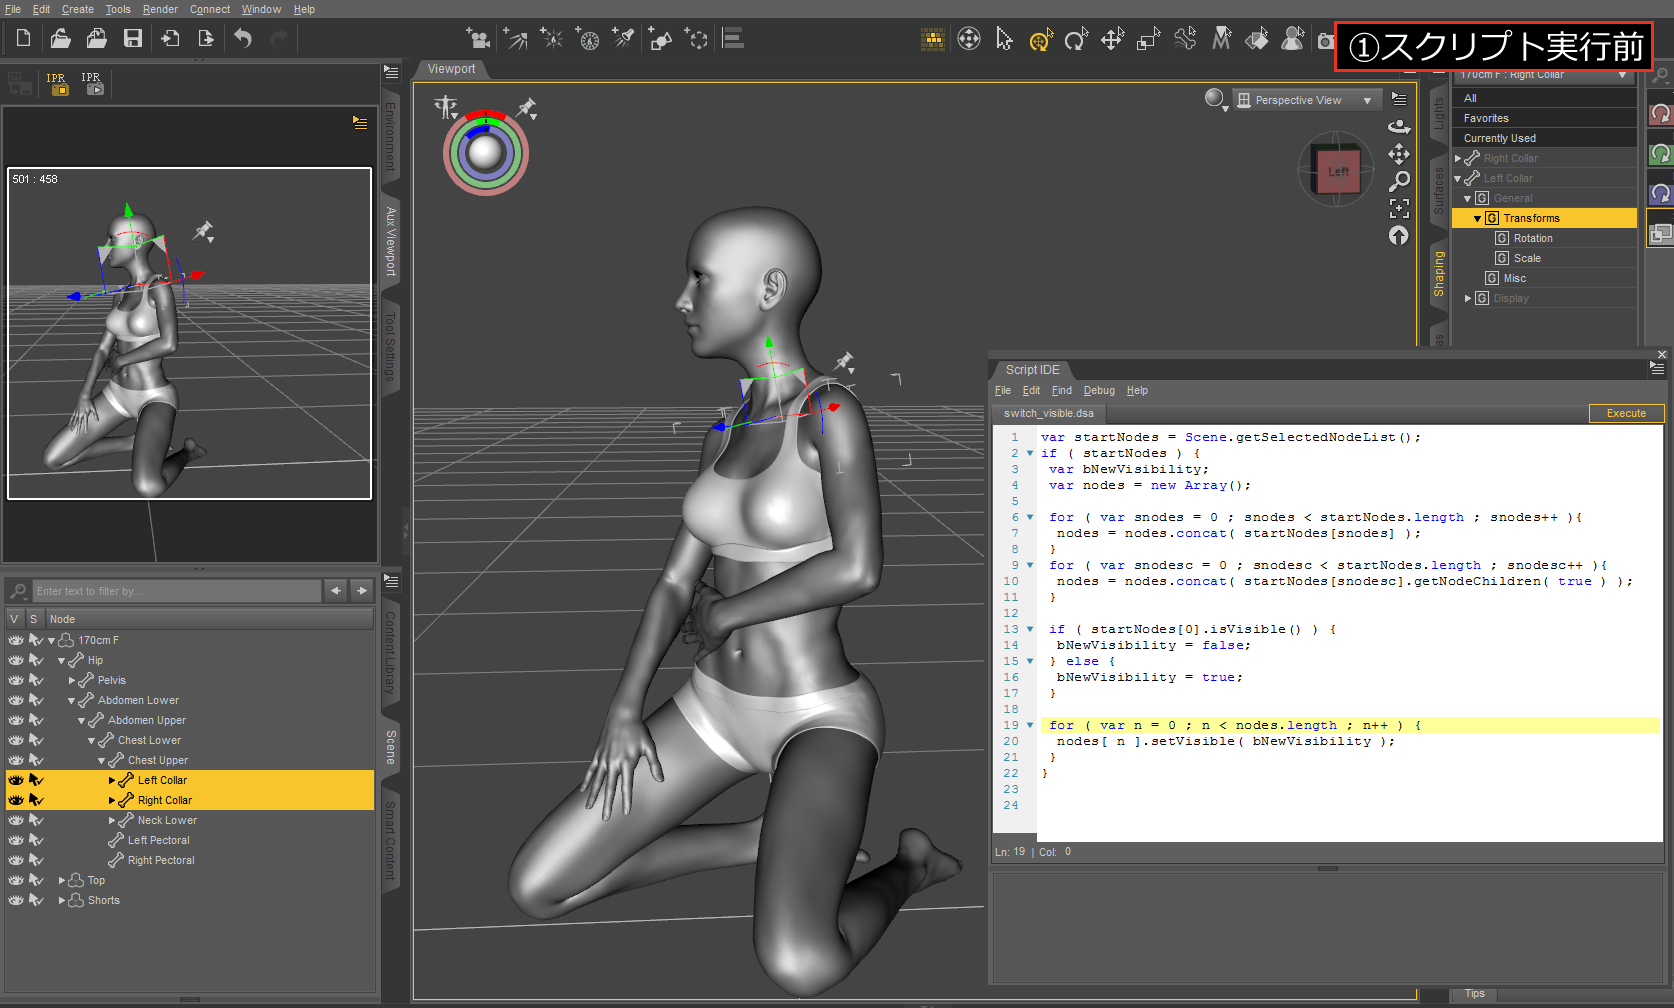Create a new null object
The width and height of the screenshot is (1674, 1008).
coord(696,39)
